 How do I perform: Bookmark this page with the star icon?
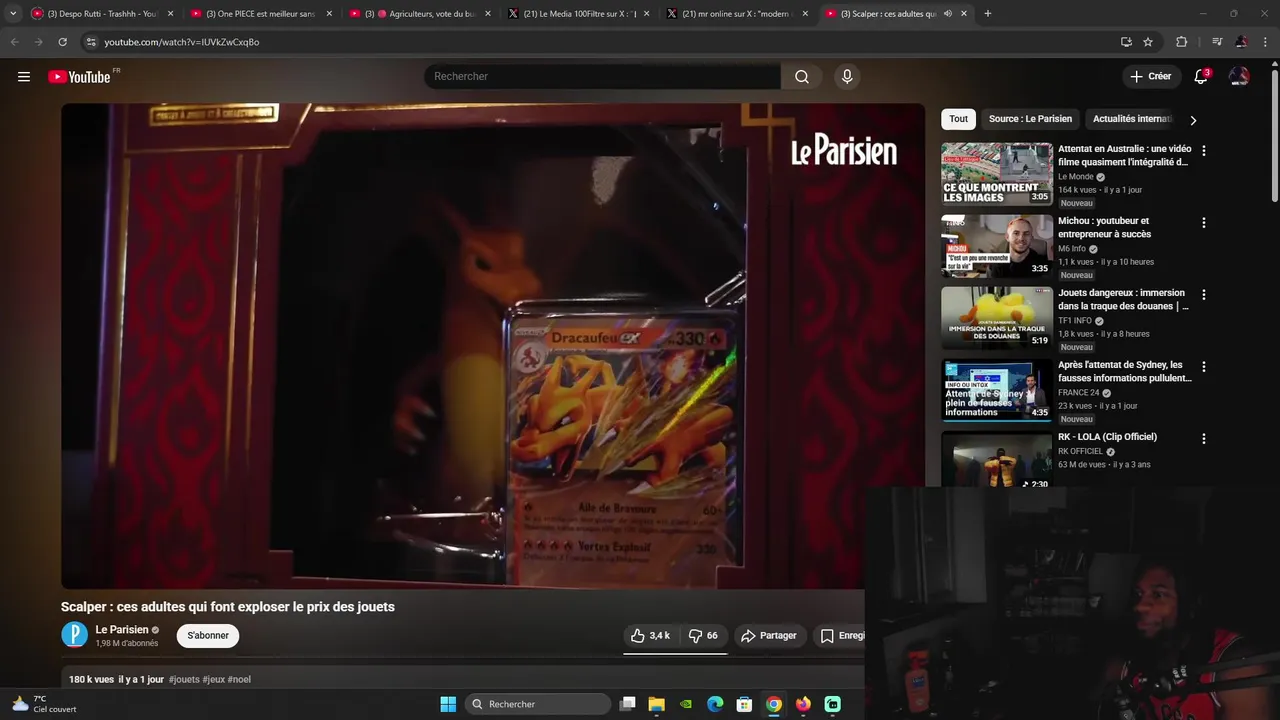(x=1148, y=42)
